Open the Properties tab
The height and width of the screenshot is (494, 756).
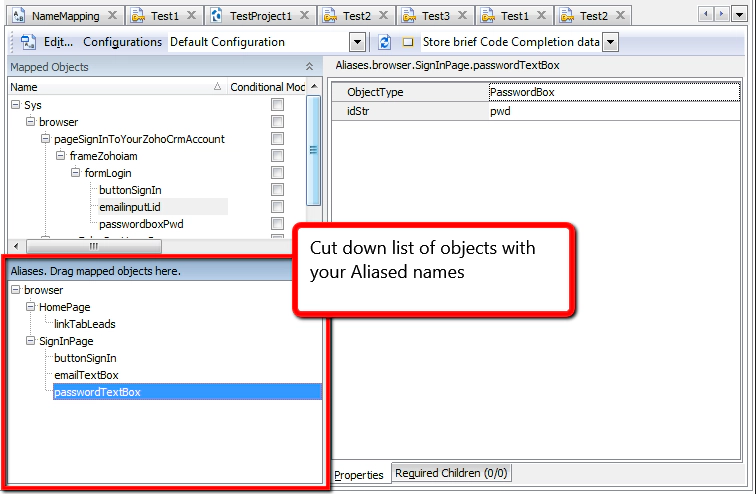(359, 475)
